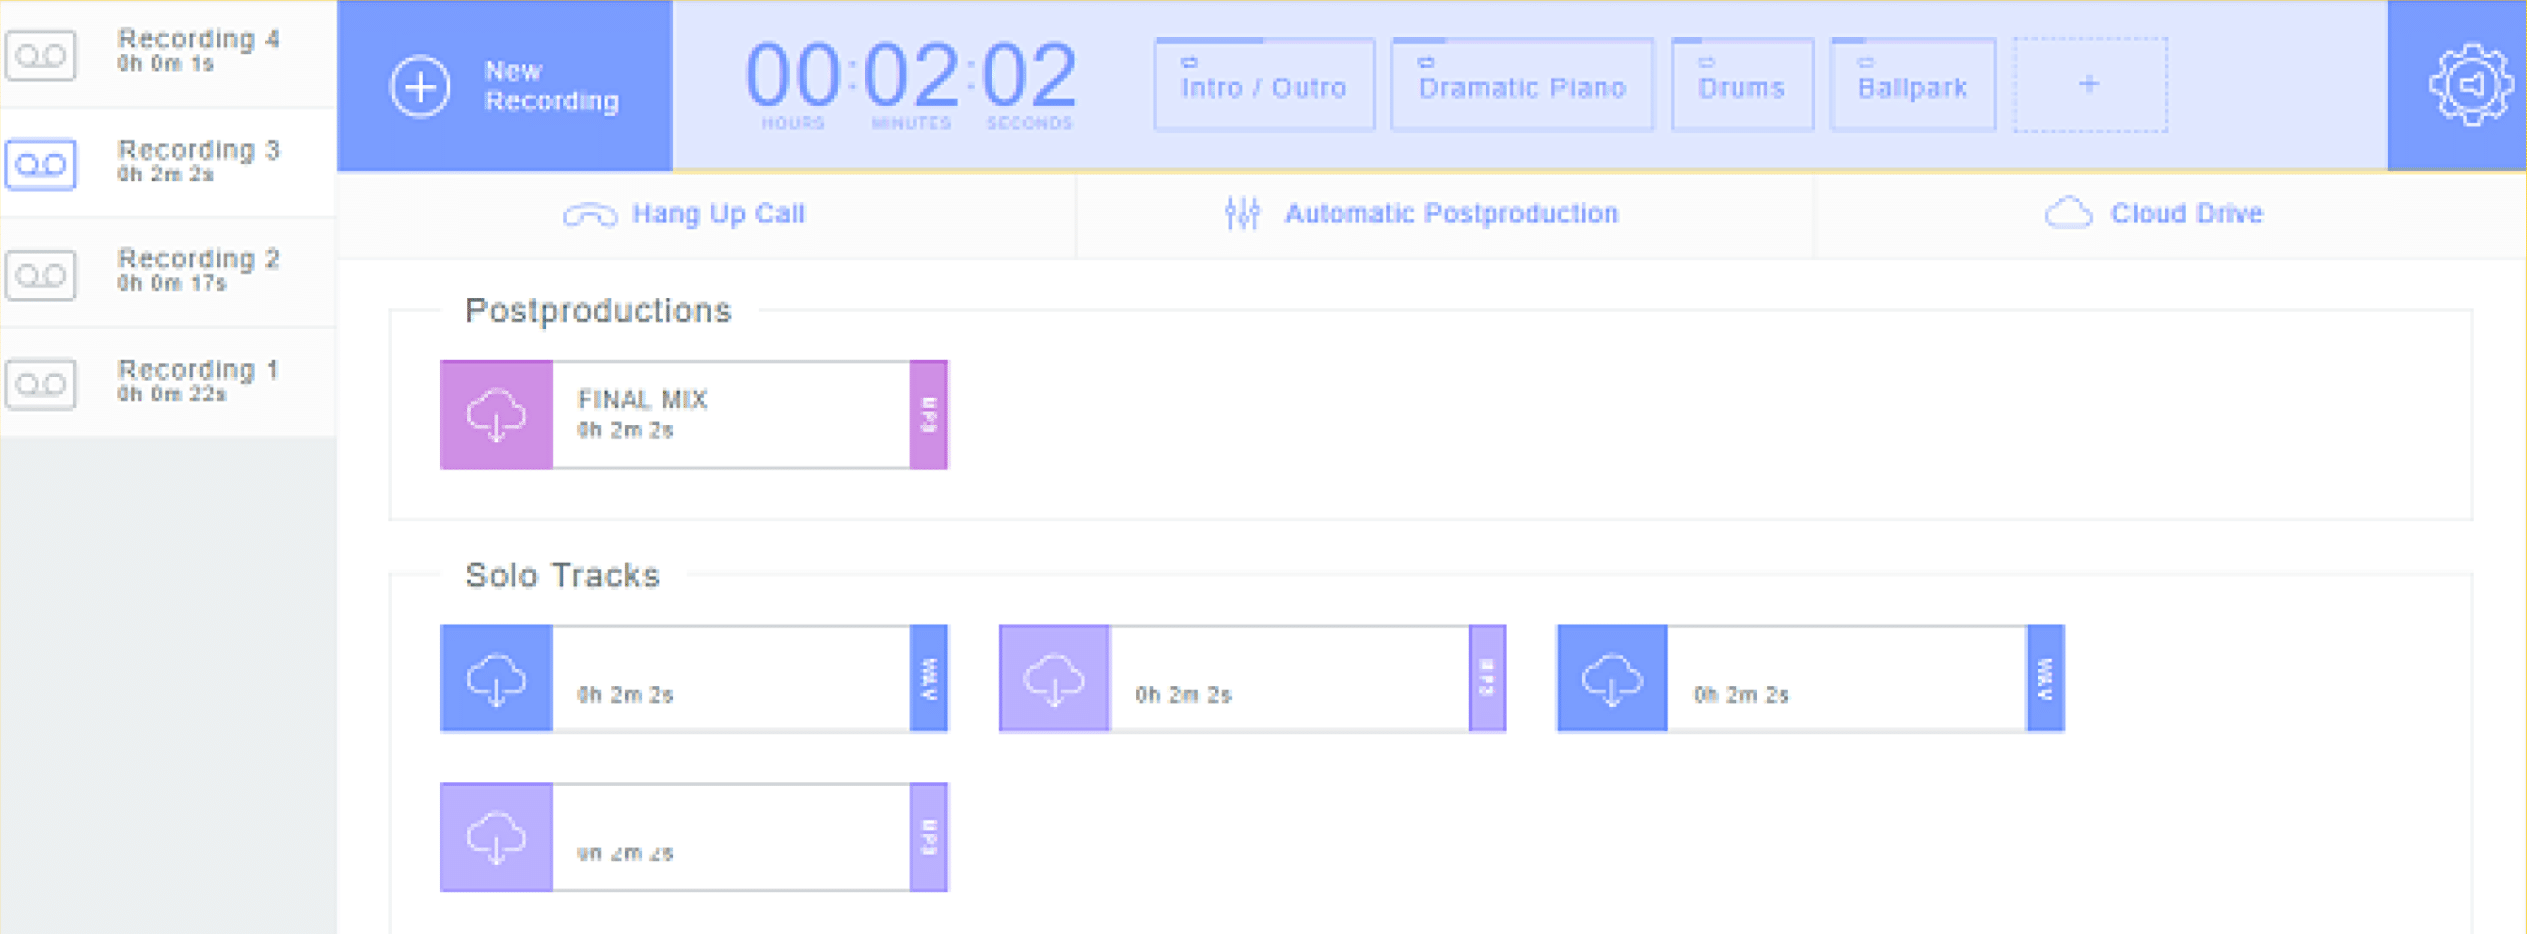Download the second solo track MP3
Viewport: 2527px width, 934px height.
pos(1053,679)
